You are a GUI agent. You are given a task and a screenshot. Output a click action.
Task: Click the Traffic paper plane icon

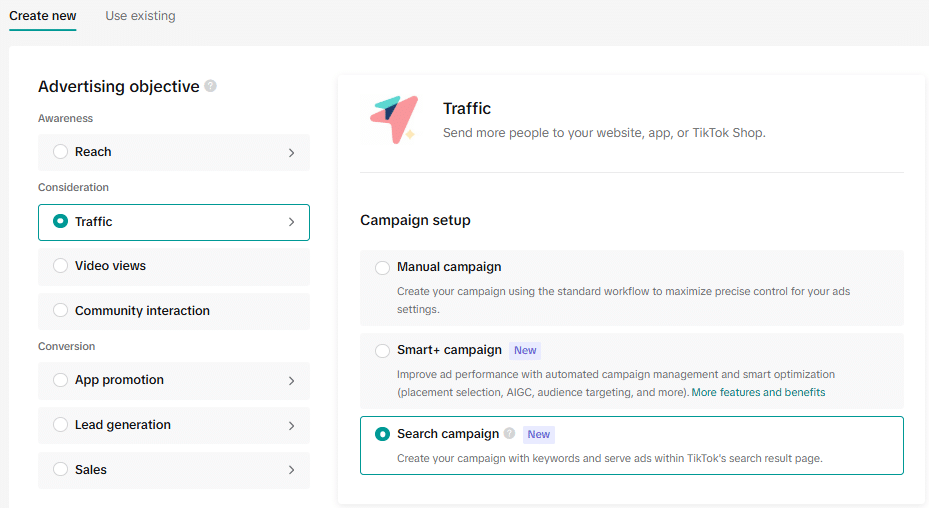click(393, 121)
